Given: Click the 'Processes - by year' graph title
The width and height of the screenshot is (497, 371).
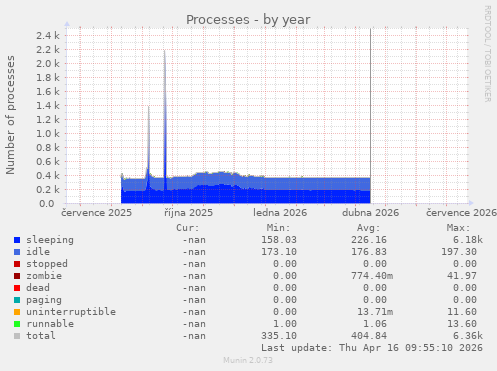Looking at the screenshot, I should 248,20.
